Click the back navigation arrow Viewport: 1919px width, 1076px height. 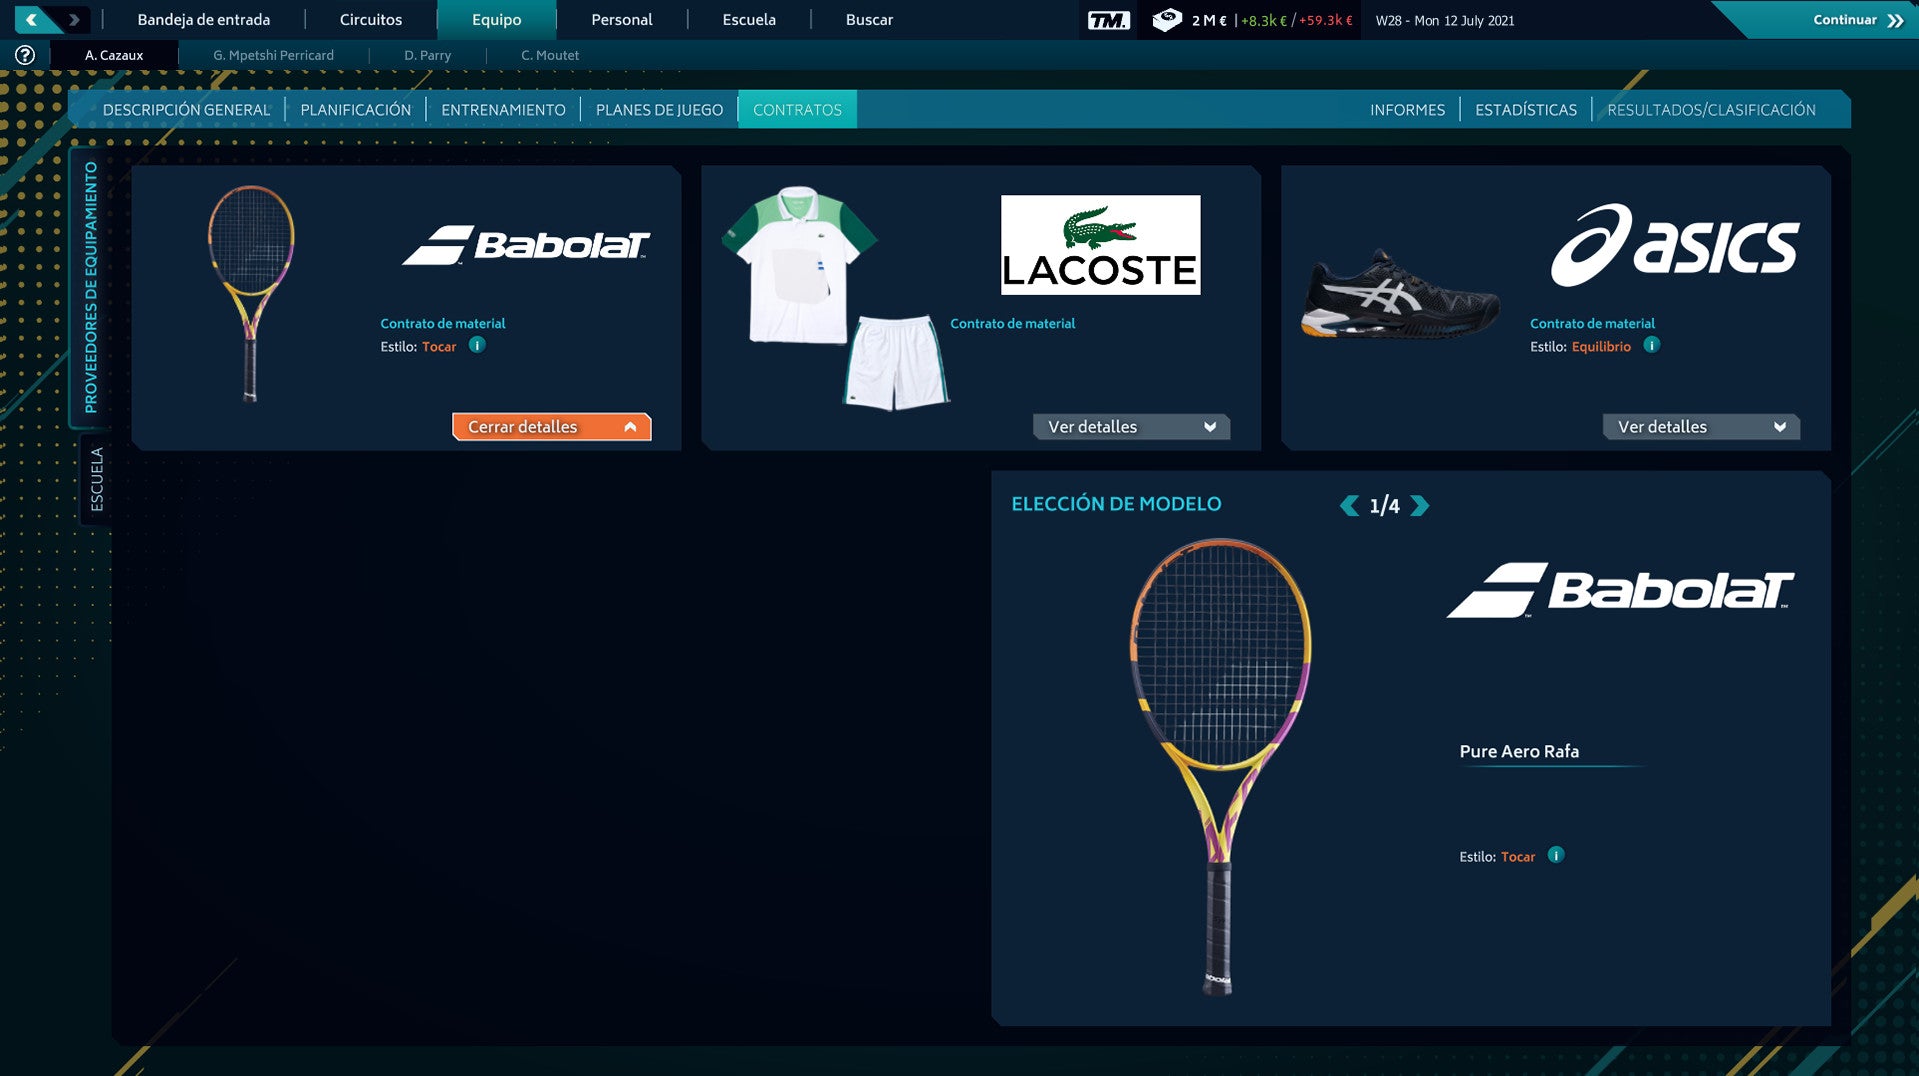tap(32, 20)
